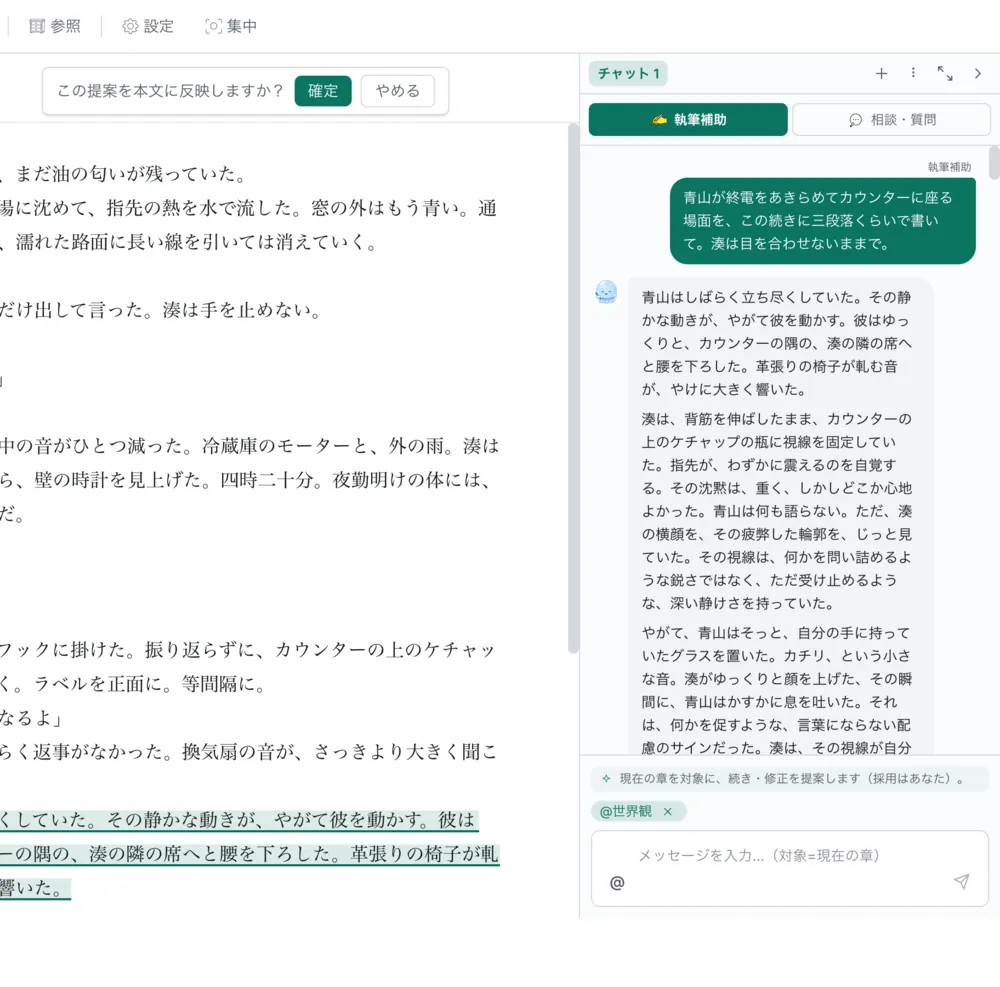1000x987 pixels.
Task: Switch to 相談・質問 consultation mode
Action: (x=892, y=119)
